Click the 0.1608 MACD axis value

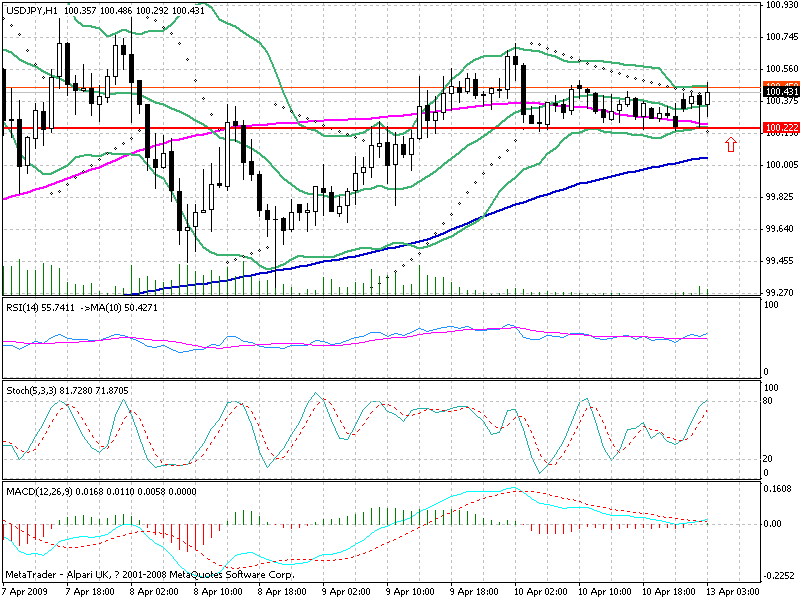point(777,489)
